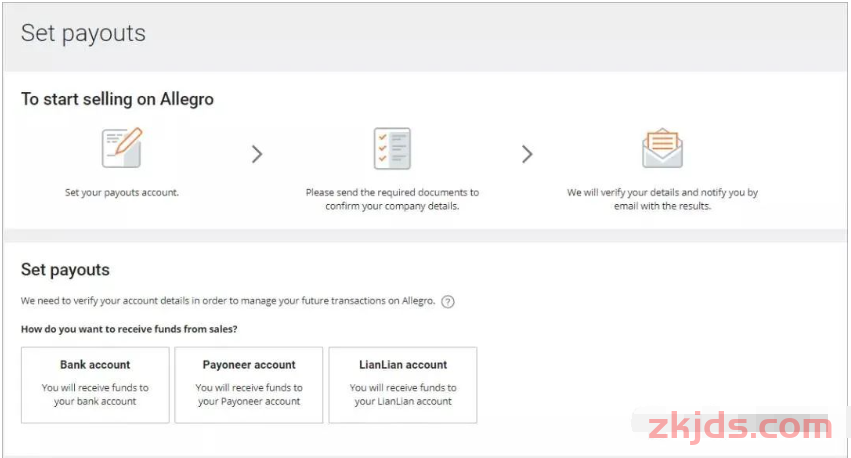Click the 'To start selling on Allegro' heading
This screenshot has width=851, height=458.
click(117, 99)
